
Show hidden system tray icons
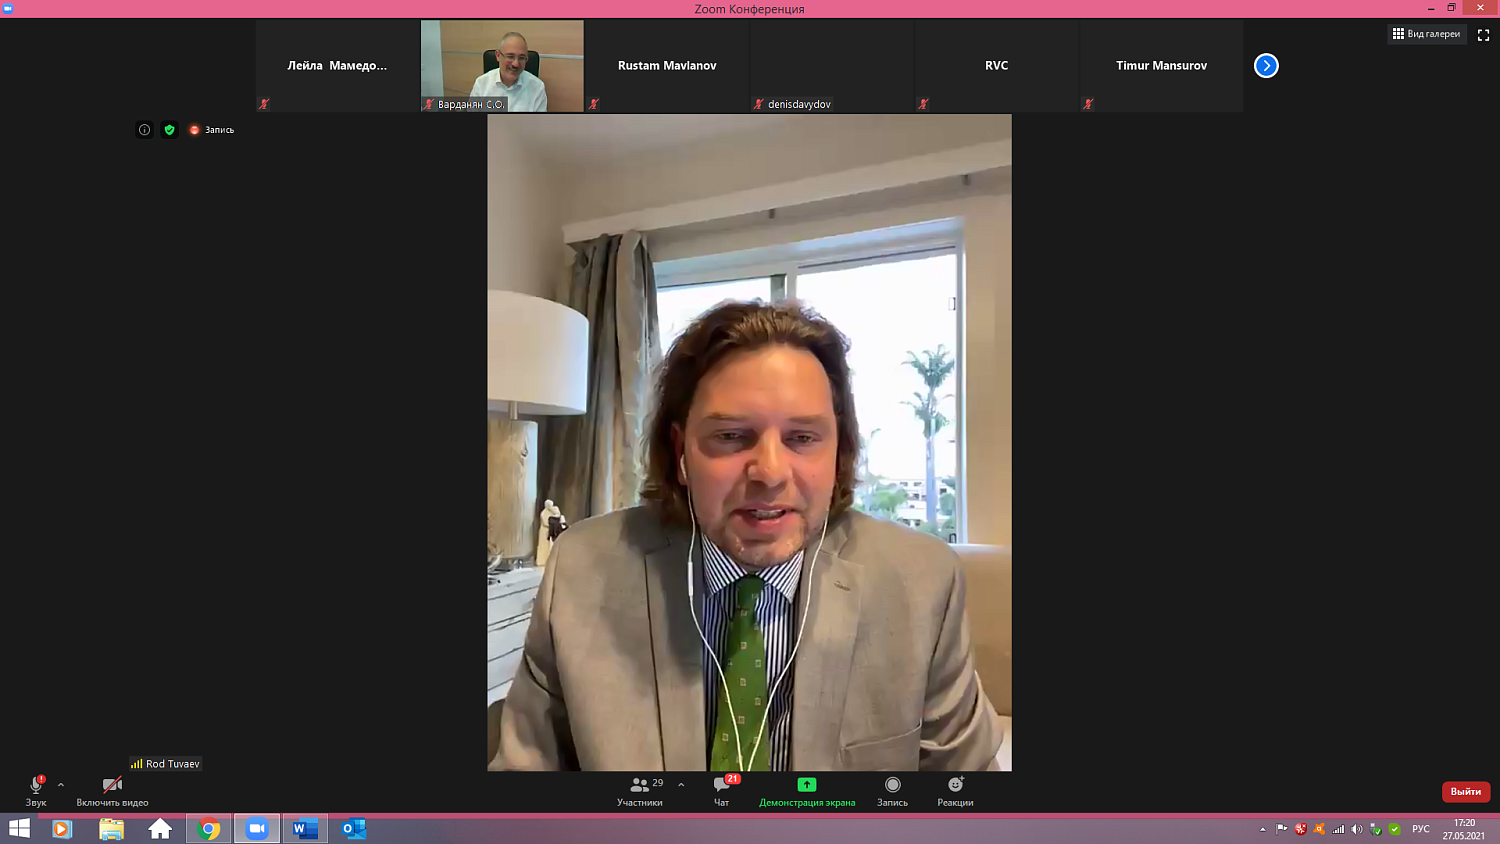coord(1262,829)
